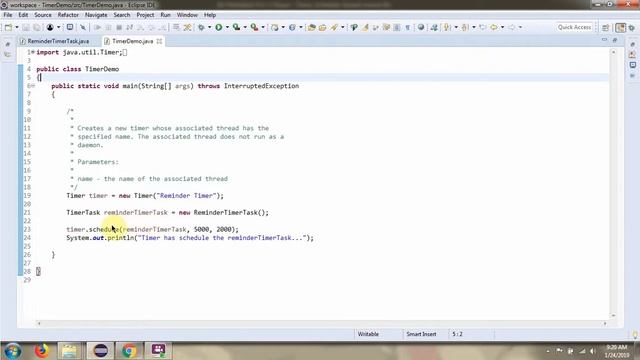
Task: Close the TimerDemo.java tab
Action: [159, 41]
